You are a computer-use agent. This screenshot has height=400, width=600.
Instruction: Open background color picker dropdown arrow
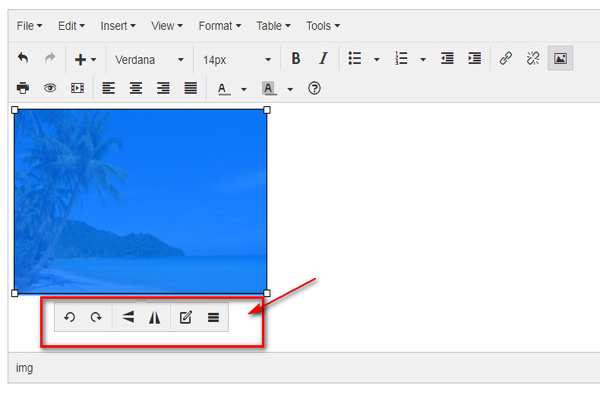click(x=290, y=90)
